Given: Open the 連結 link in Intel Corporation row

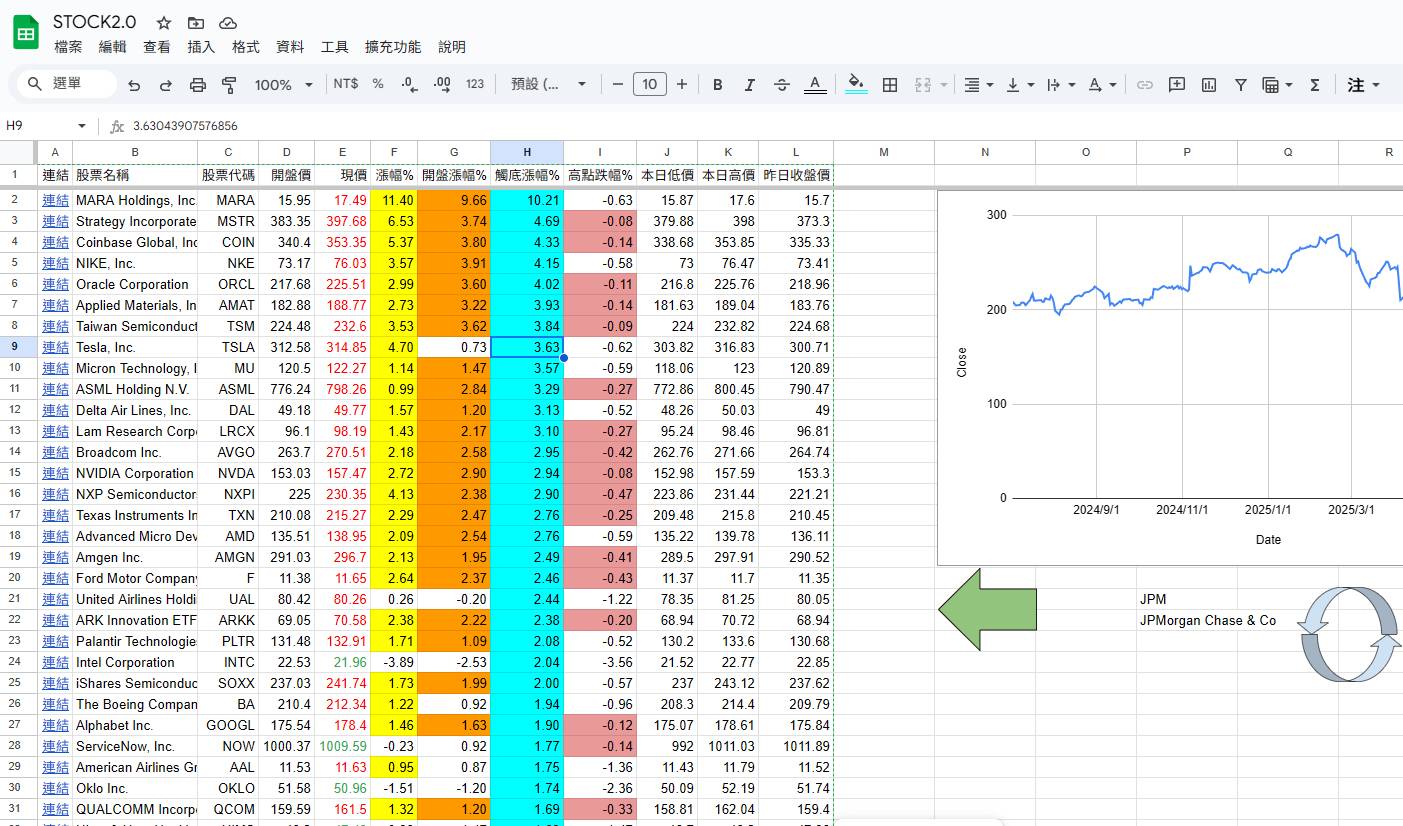Looking at the screenshot, I should (55, 662).
